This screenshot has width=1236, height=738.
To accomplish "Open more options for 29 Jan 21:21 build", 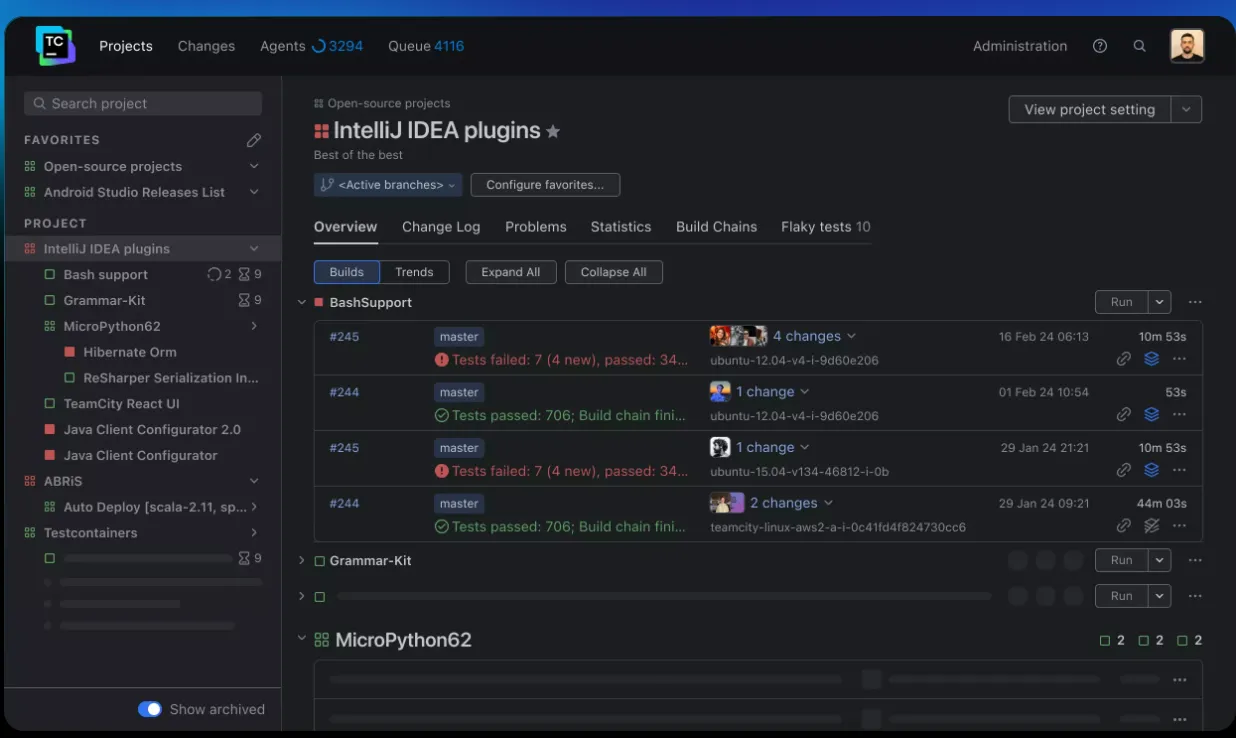I will pos(1180,470).
